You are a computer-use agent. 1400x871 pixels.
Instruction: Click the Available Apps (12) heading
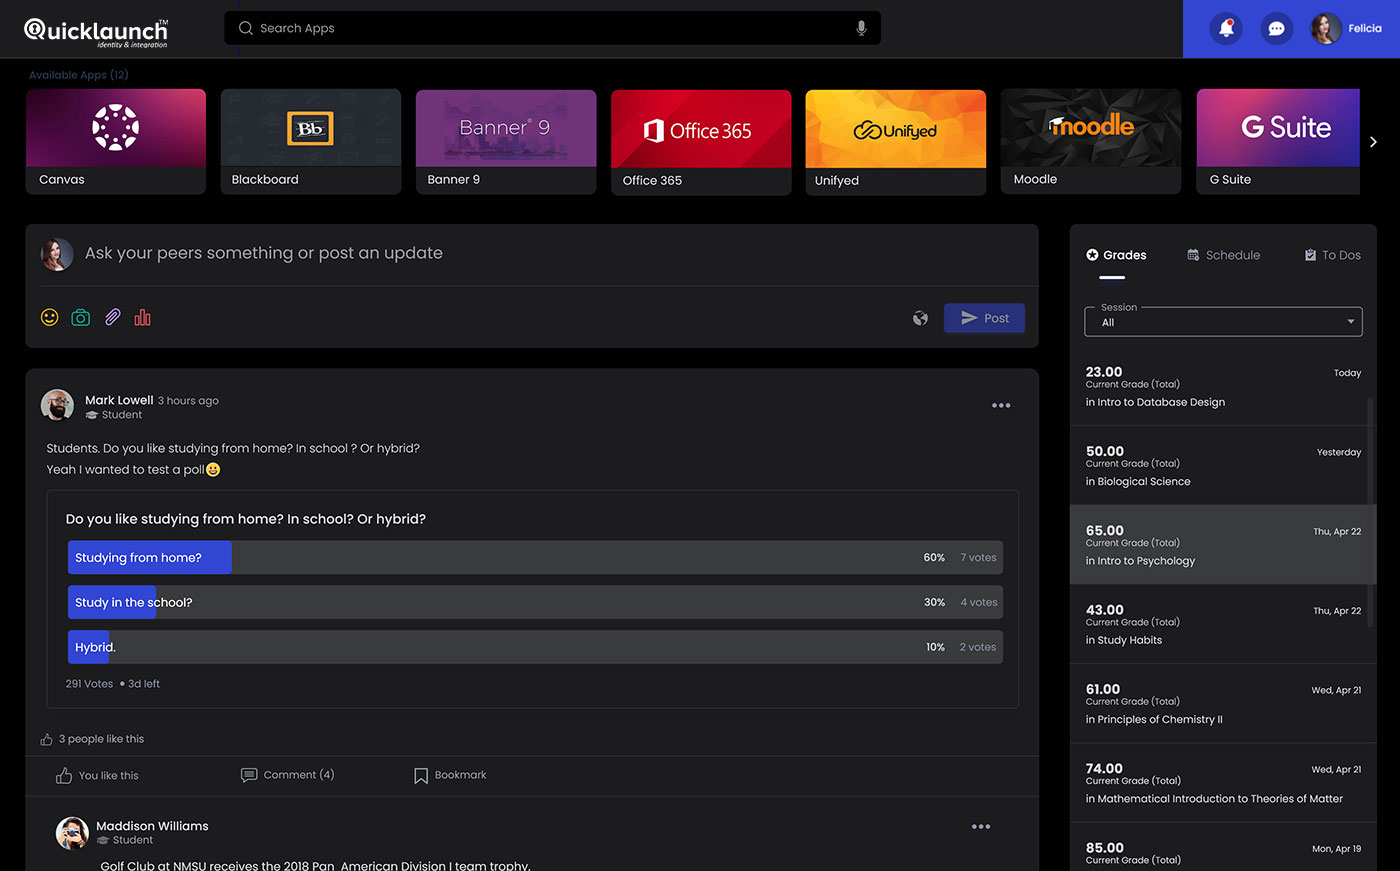pyautogui.click(x=79, y=75)
